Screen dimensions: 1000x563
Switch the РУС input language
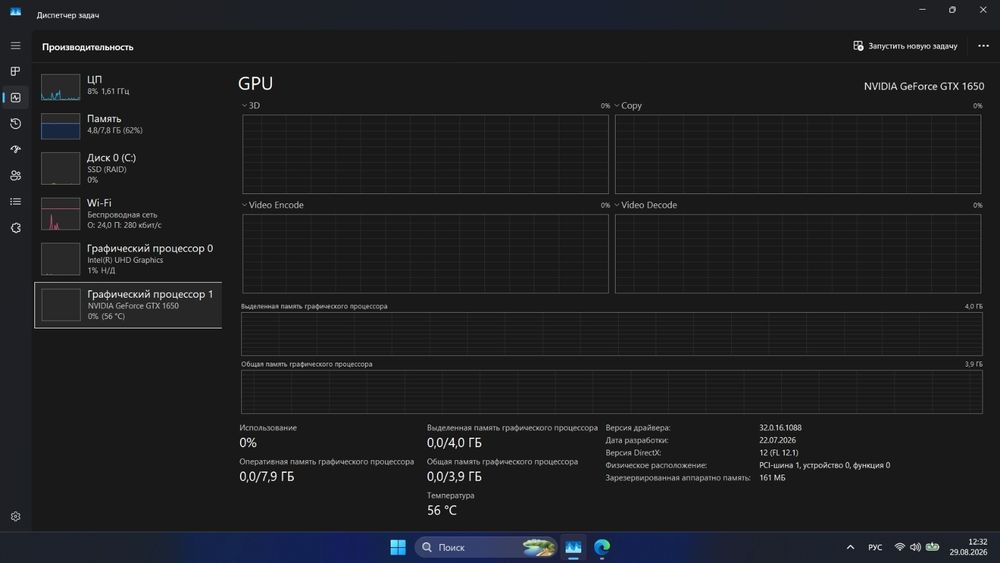click(875, 548)
